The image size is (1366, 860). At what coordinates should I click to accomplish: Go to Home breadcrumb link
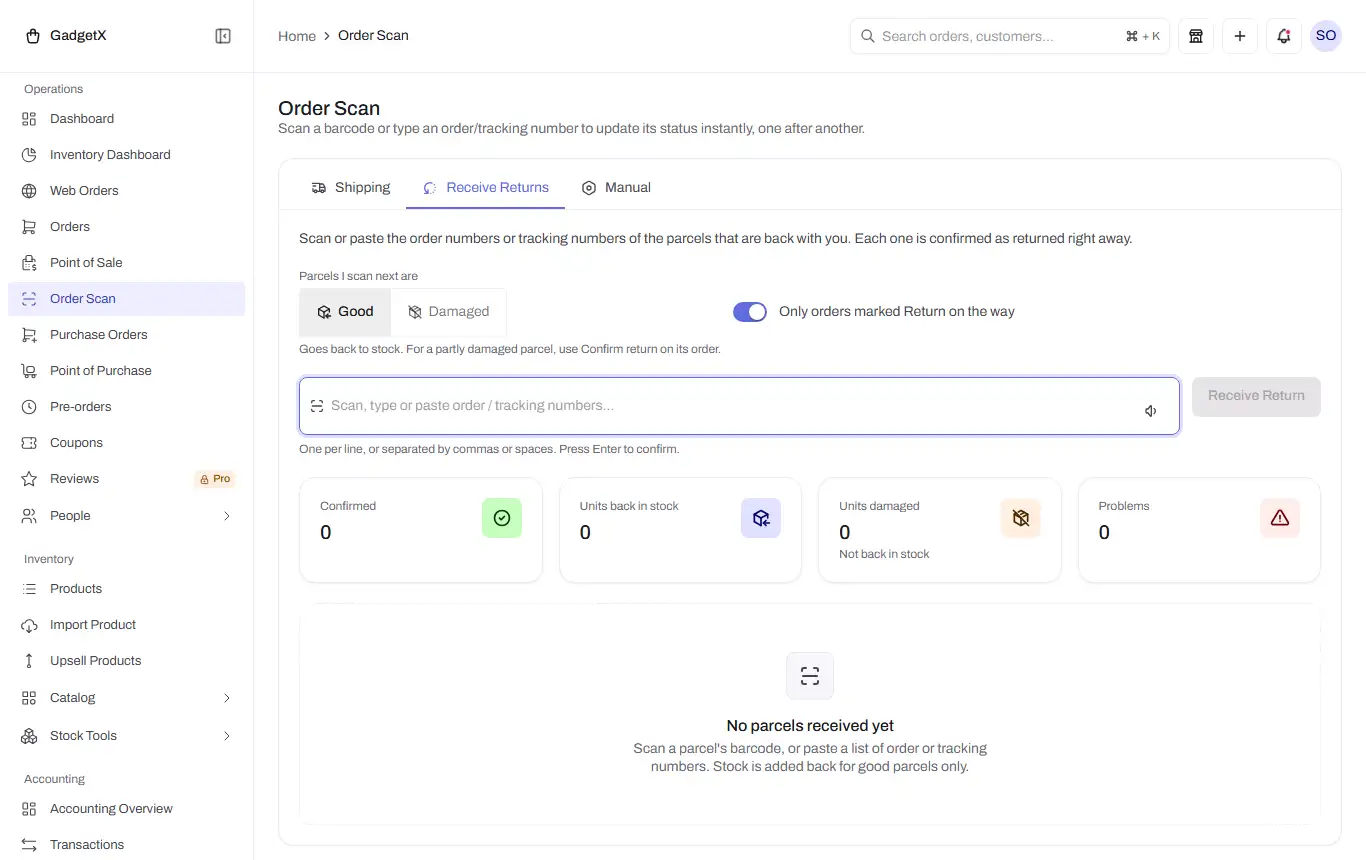297,36
